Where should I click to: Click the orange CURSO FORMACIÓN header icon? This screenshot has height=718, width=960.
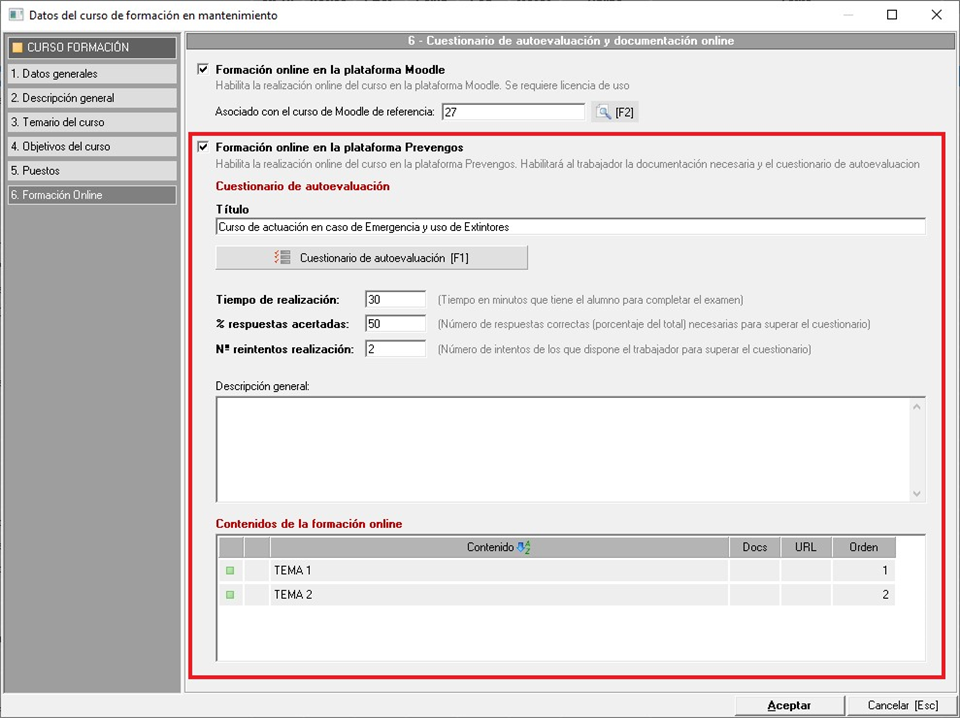click(16, 47)
